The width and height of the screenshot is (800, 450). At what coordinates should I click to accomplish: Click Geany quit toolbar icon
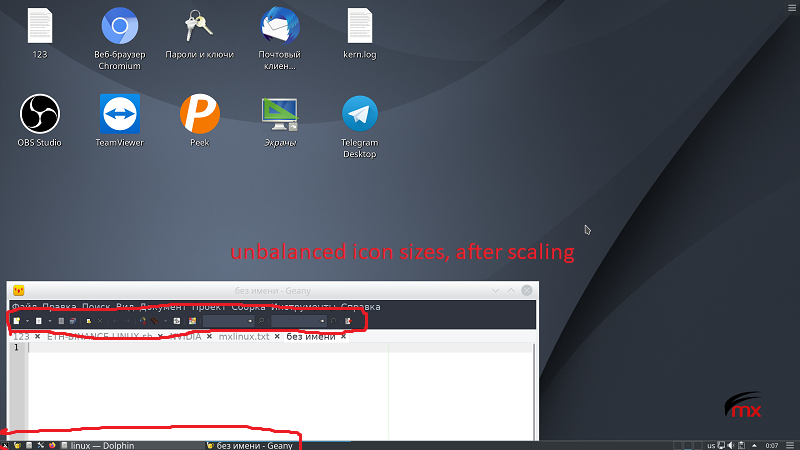coord(348,321)
